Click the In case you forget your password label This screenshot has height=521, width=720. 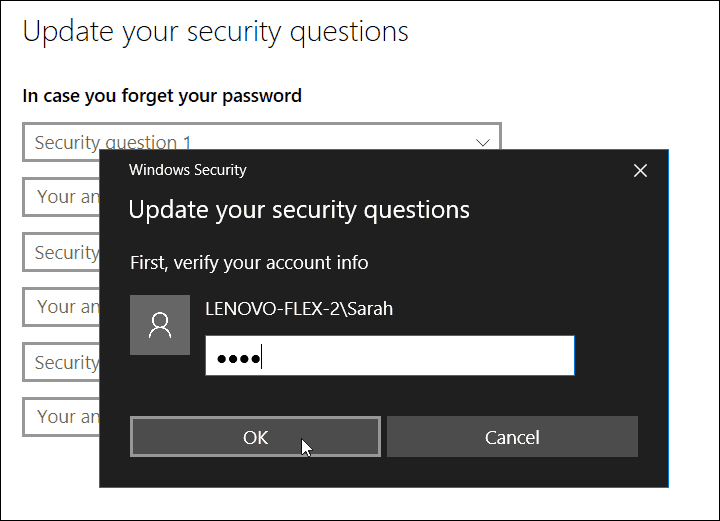point(162,96)
